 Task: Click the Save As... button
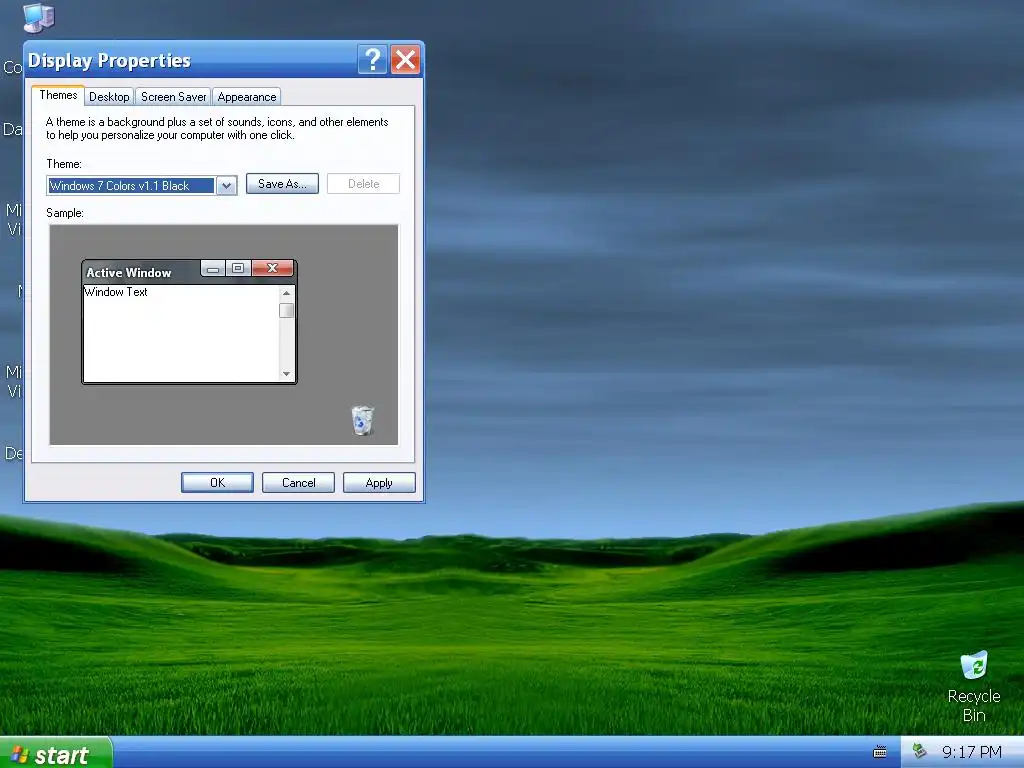point(282,184)
